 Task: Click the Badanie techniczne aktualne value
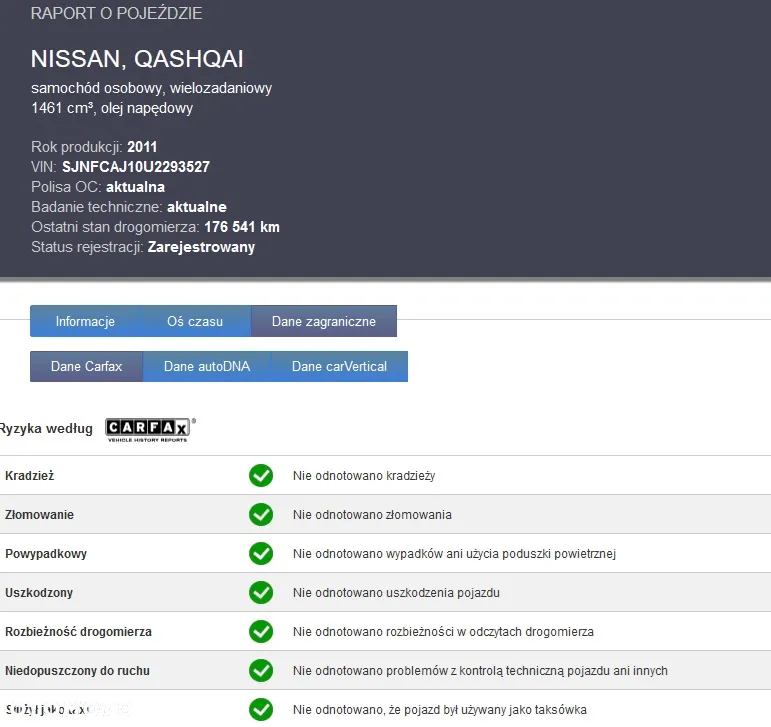(197, 206)
